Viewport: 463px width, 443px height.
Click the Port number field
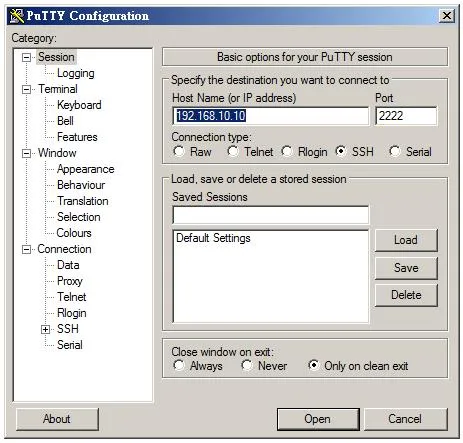pyautogui.click(x=406, y=116)
